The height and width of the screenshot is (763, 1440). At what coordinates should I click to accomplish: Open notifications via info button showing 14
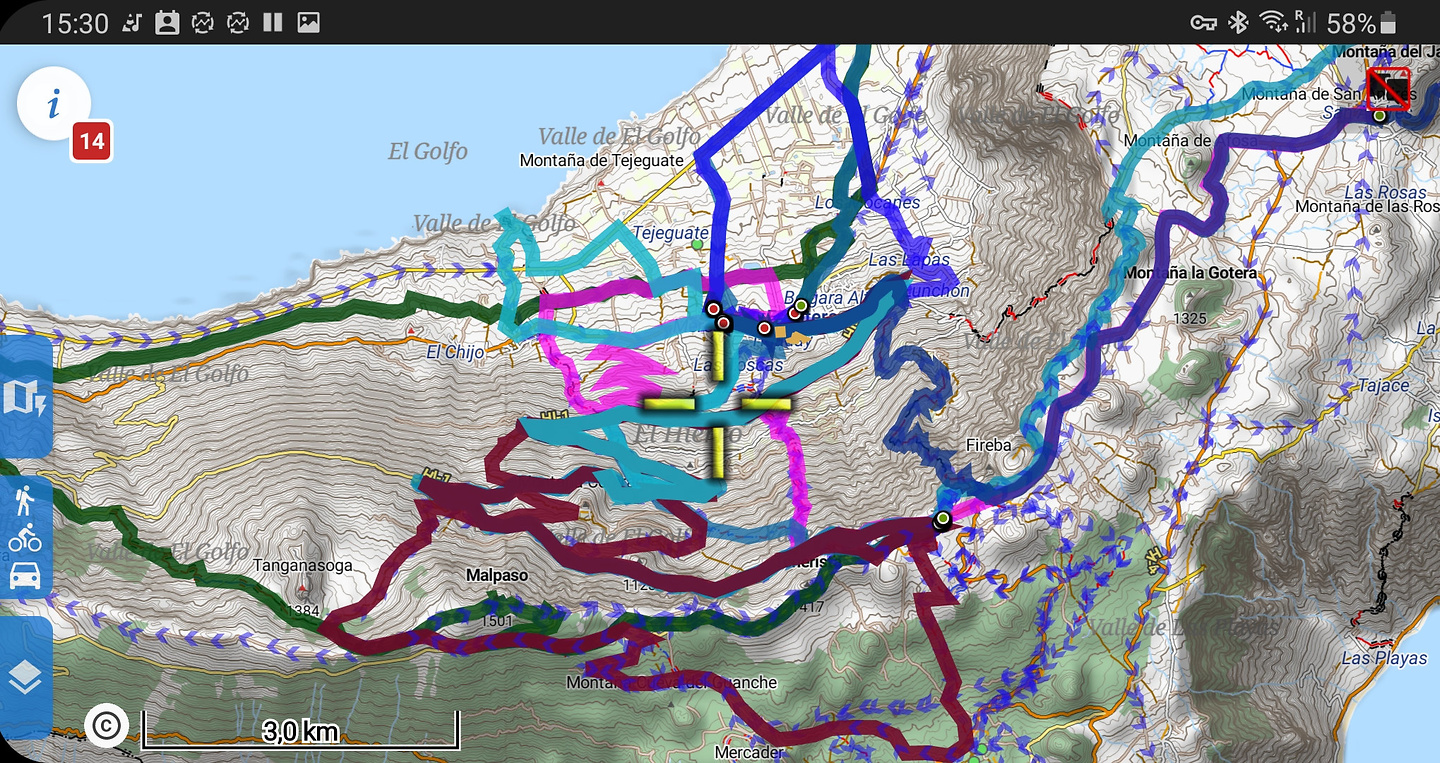55,103
